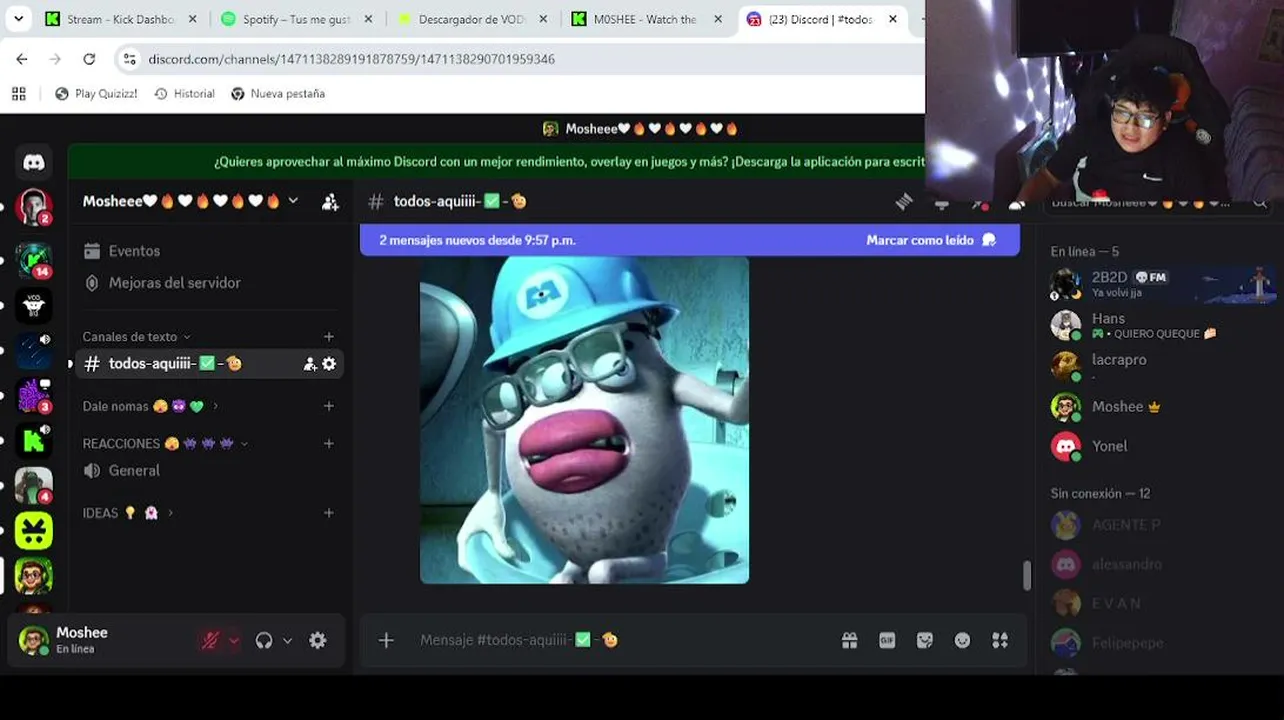Switch to Spotify browser tab

(297, 19)
